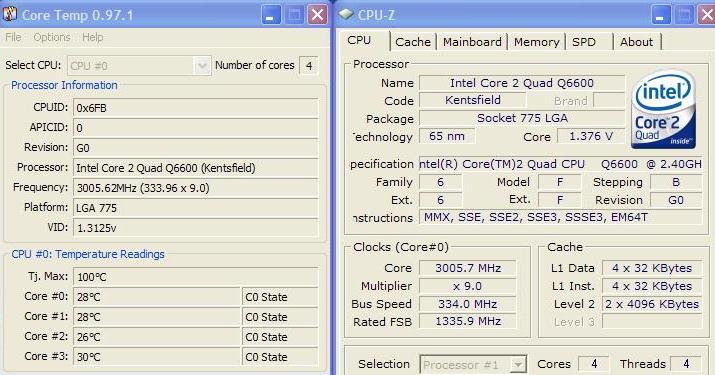Click the APICID value field
The width and height of the screenshot is (715, 375).
[196, 128]
